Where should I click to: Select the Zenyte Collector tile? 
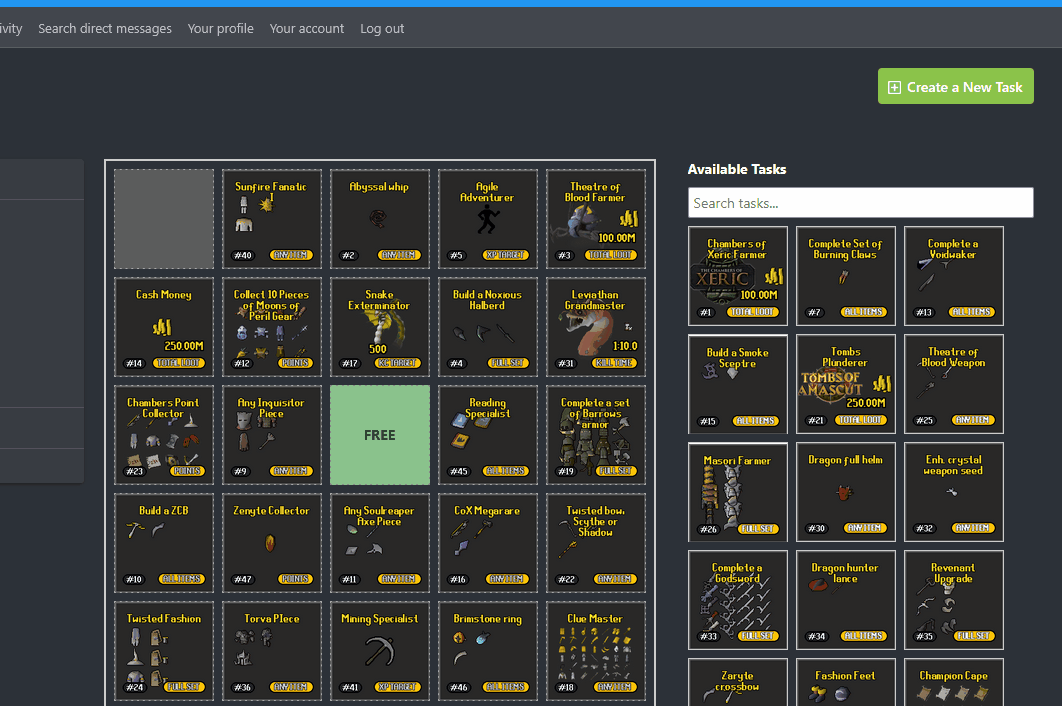[272, 543]
